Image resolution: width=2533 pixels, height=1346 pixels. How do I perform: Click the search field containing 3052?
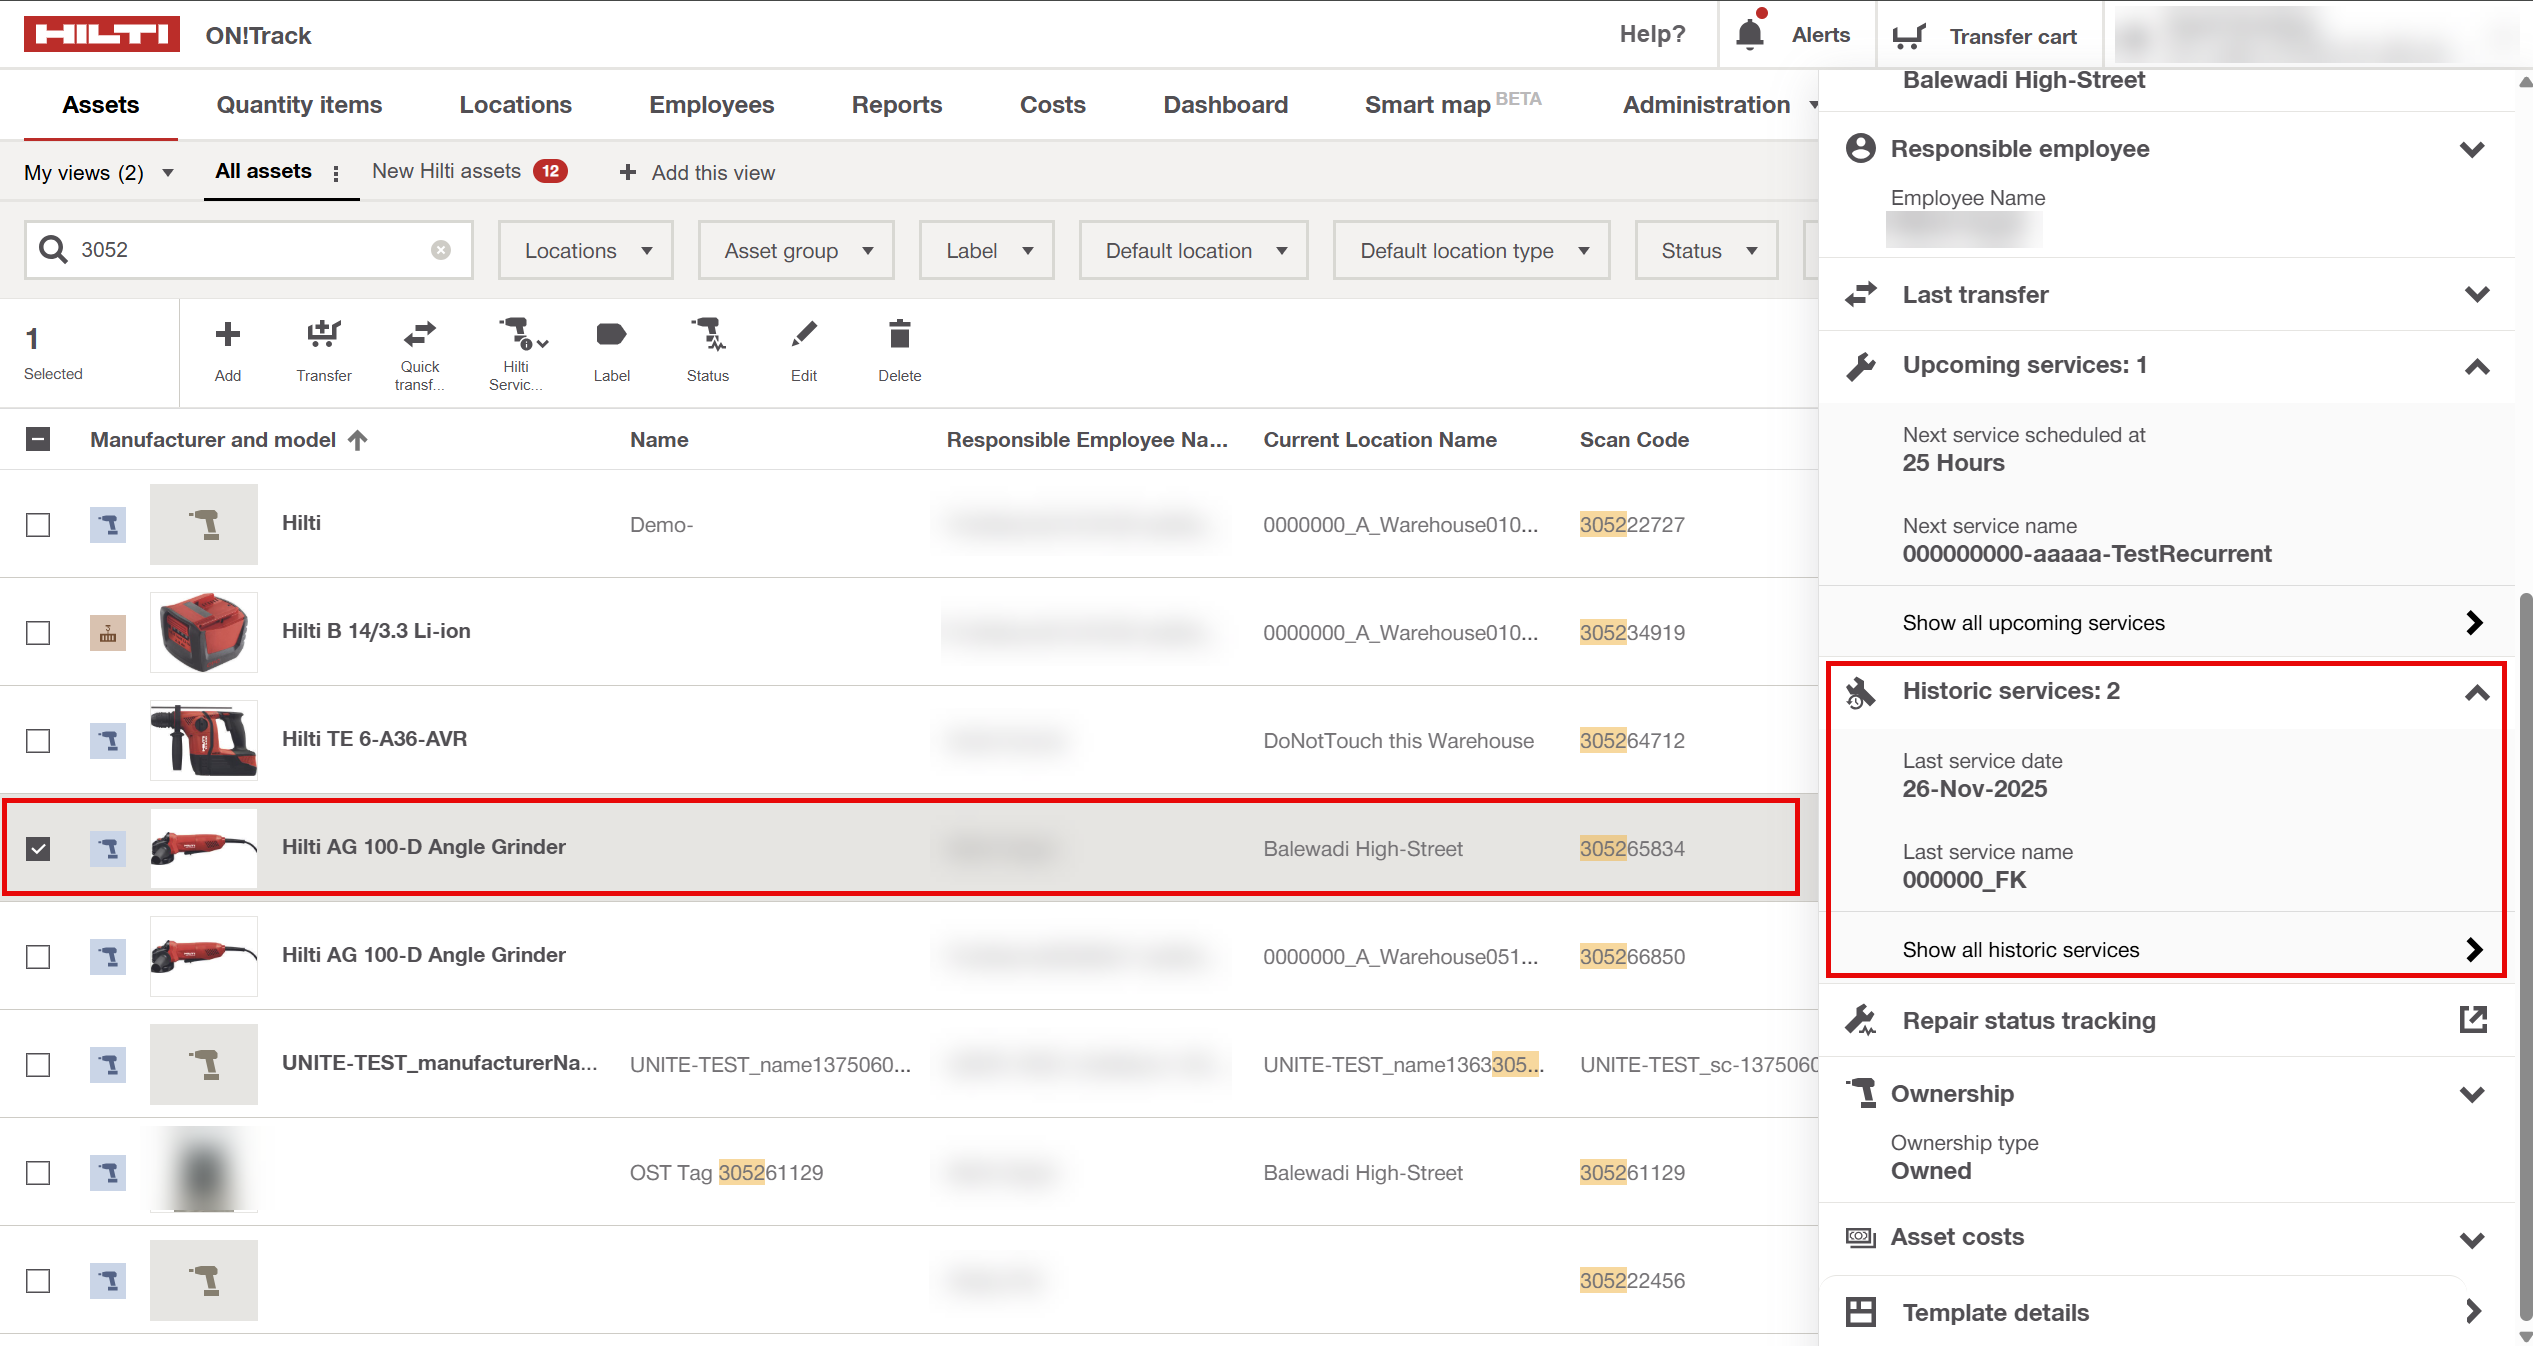(250, 250)
